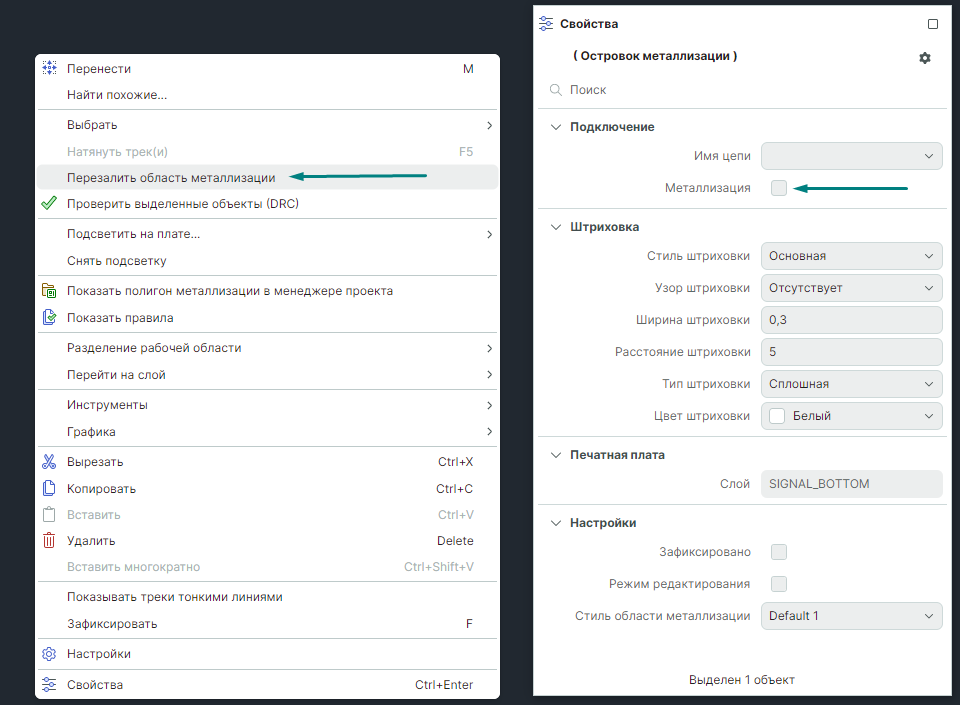The width and height of the screenshot is (960, 705).
Task: Click Снять подсветку entry
Action: pyautogui.click(x=117, y=261)
